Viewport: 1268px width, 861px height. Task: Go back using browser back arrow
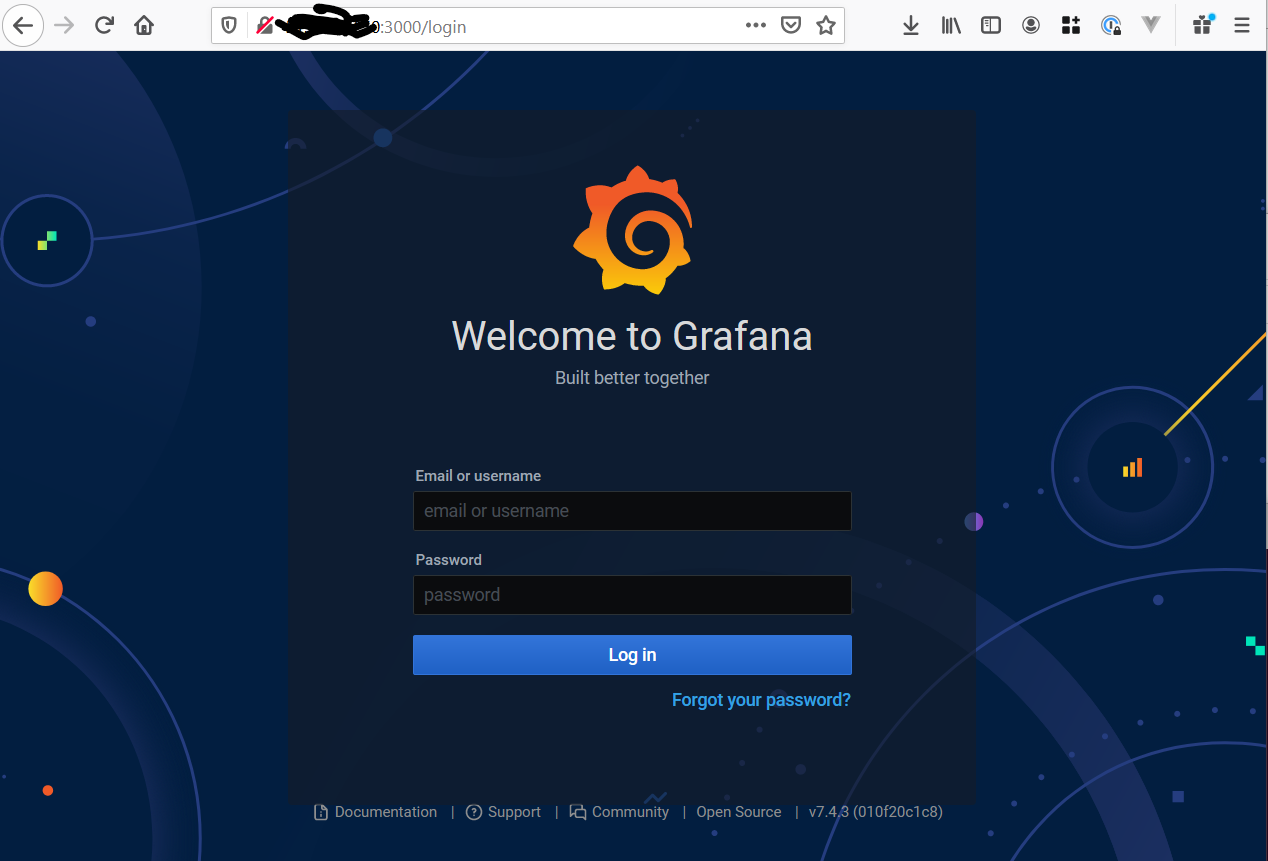23,26
